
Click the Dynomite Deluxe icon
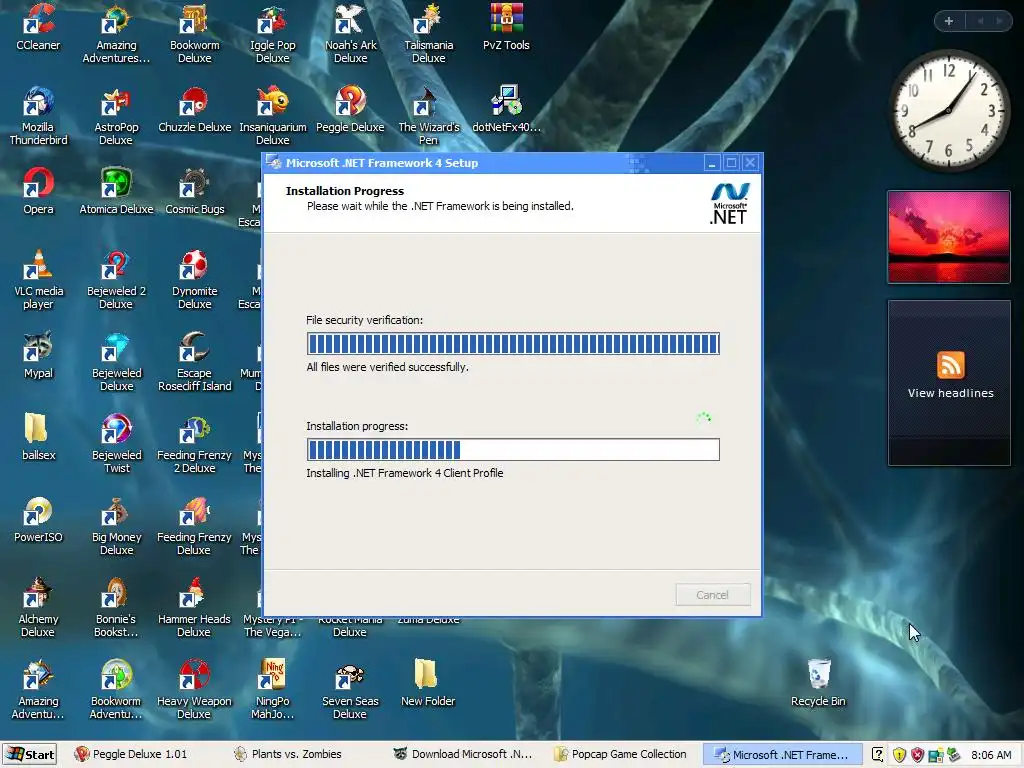click(194, 266)
